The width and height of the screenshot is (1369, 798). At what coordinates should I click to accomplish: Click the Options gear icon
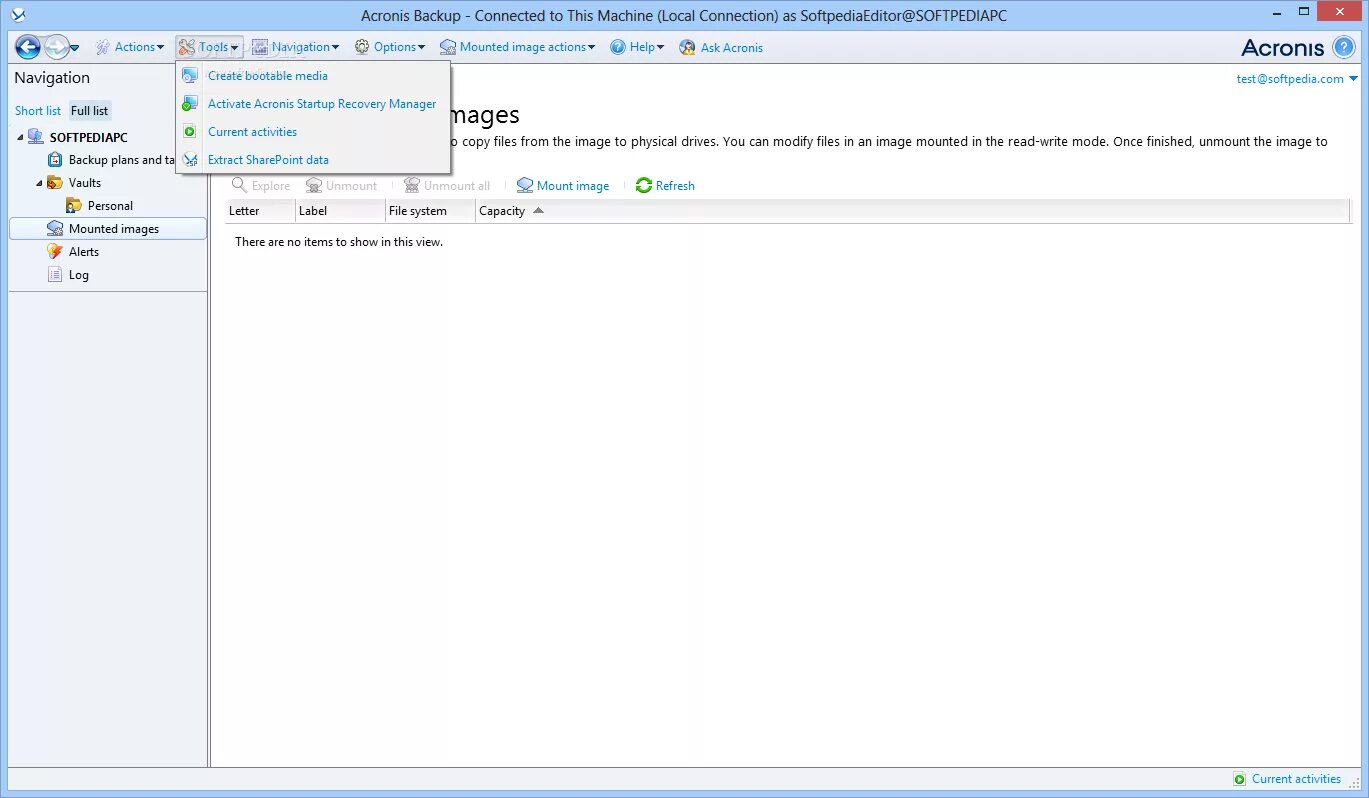tap(362, 47)
